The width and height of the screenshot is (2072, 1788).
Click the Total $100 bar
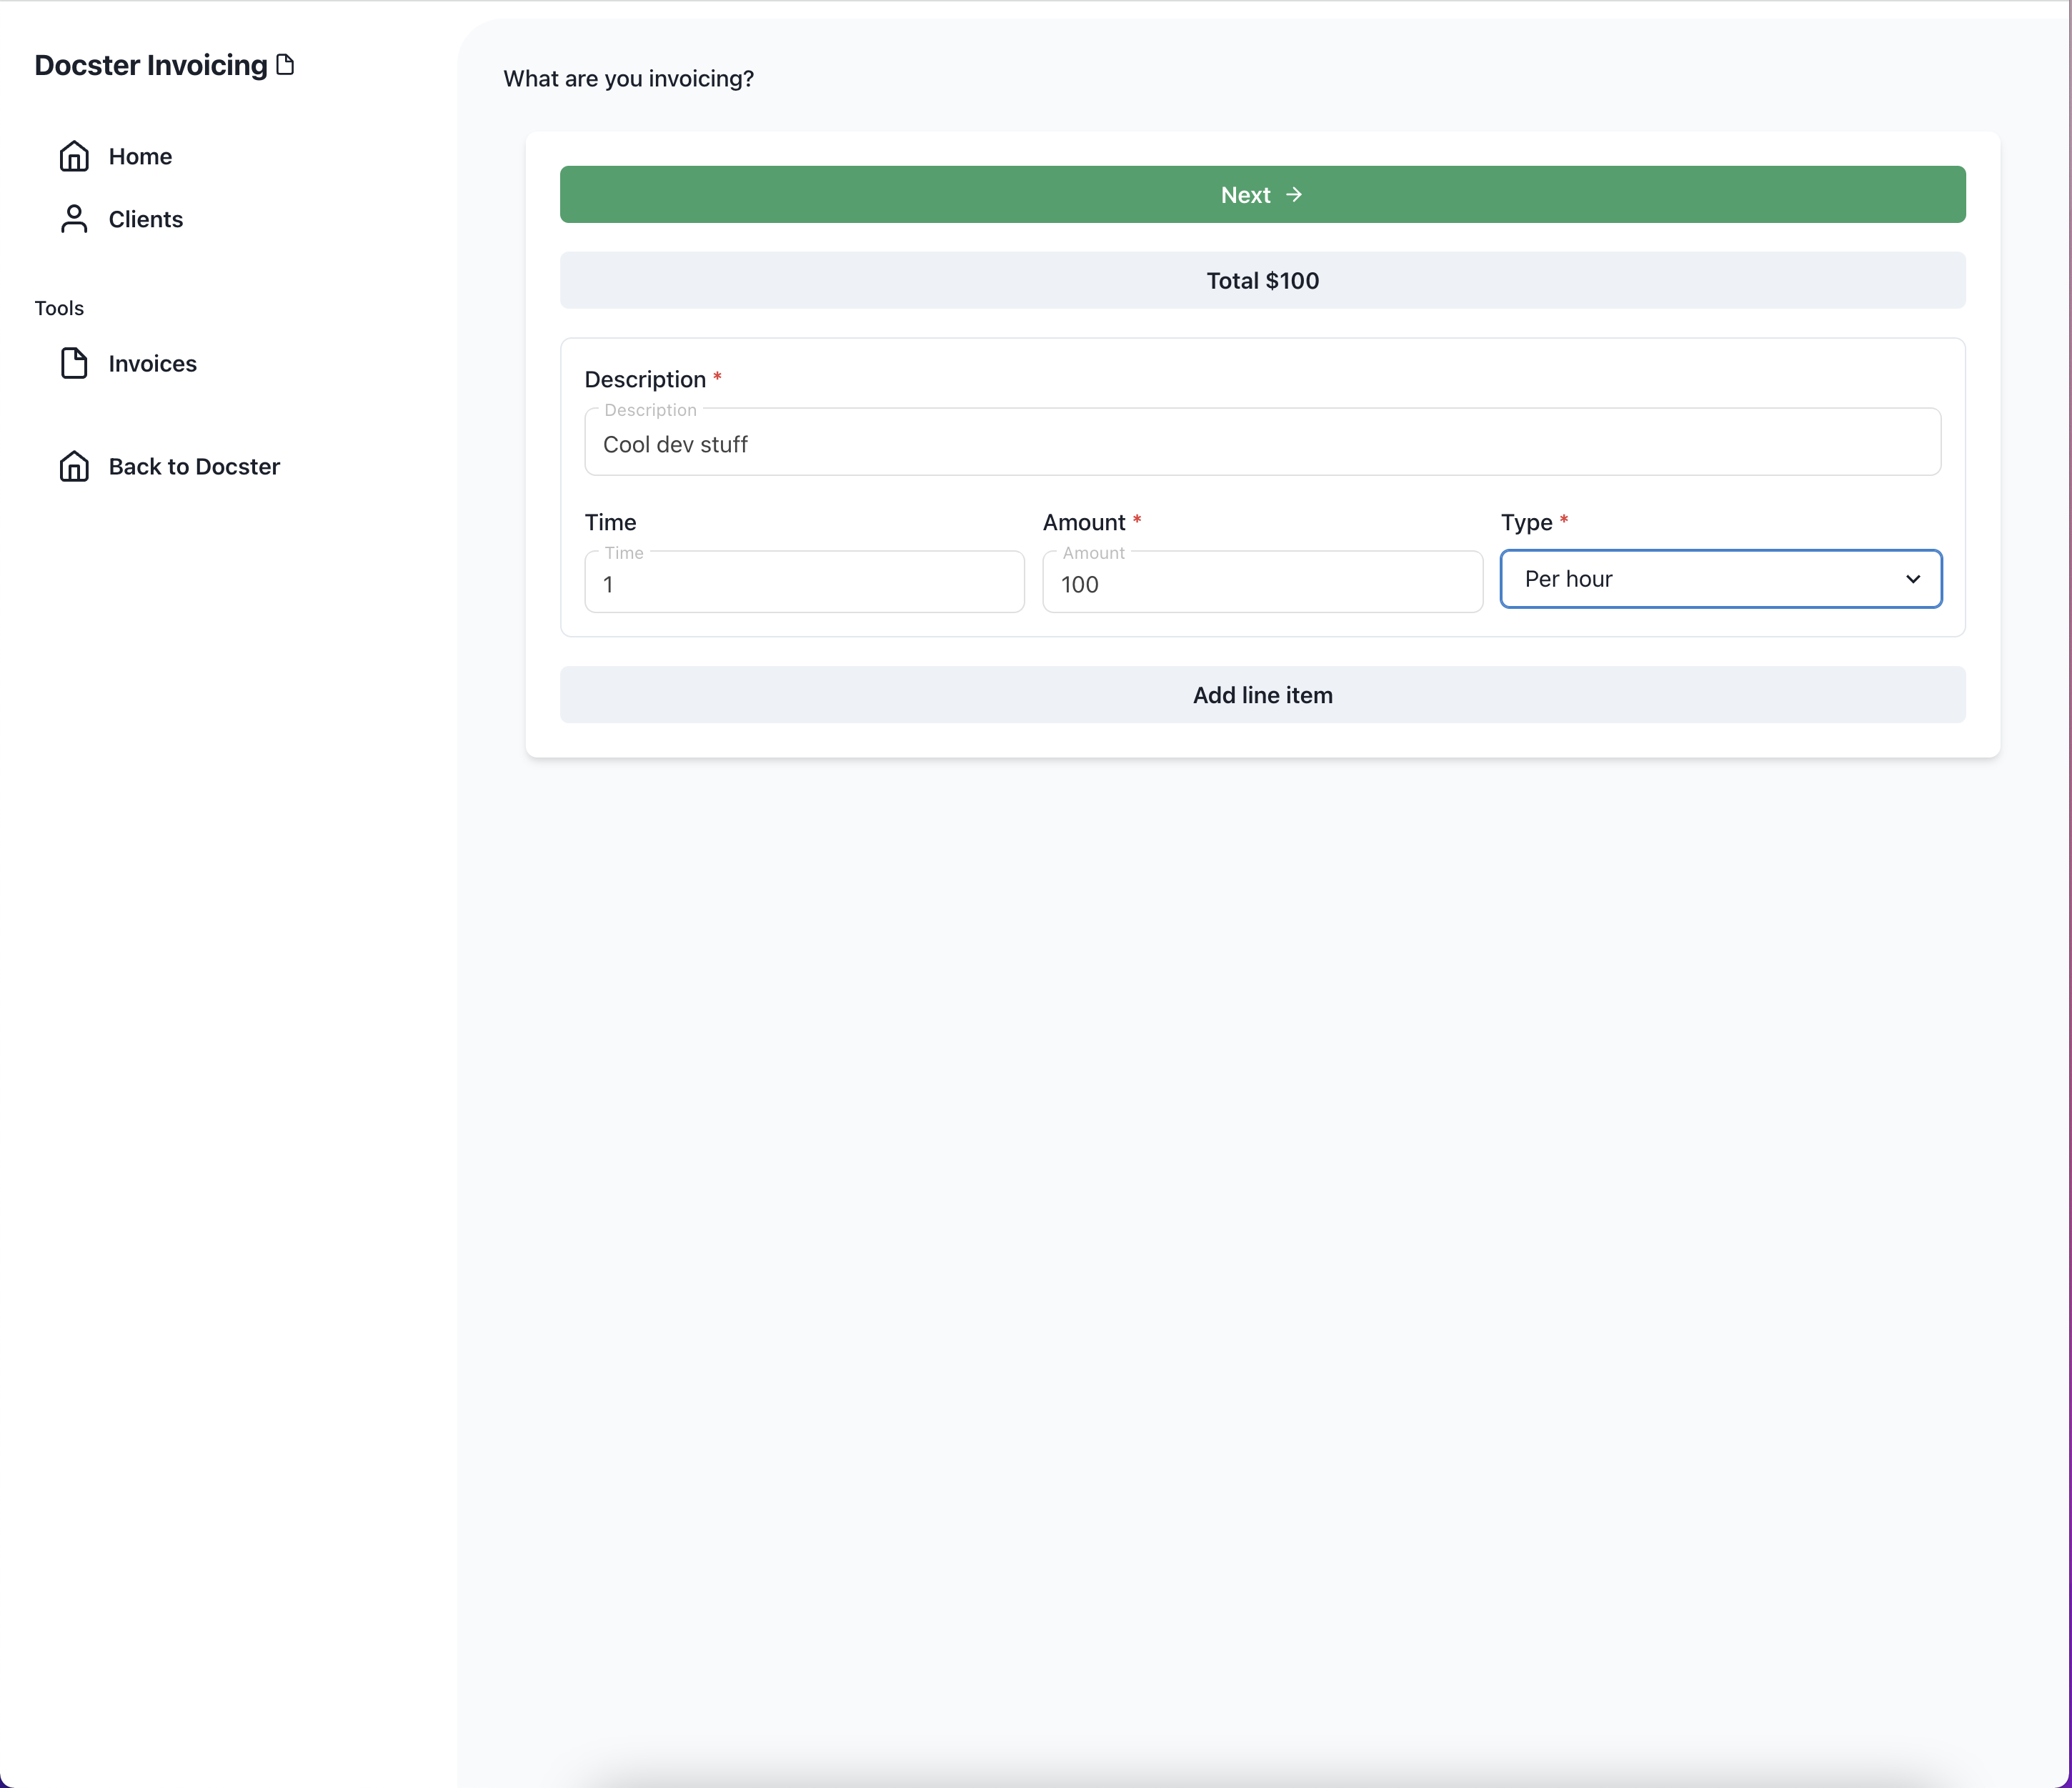click(x=1261, y=281)
